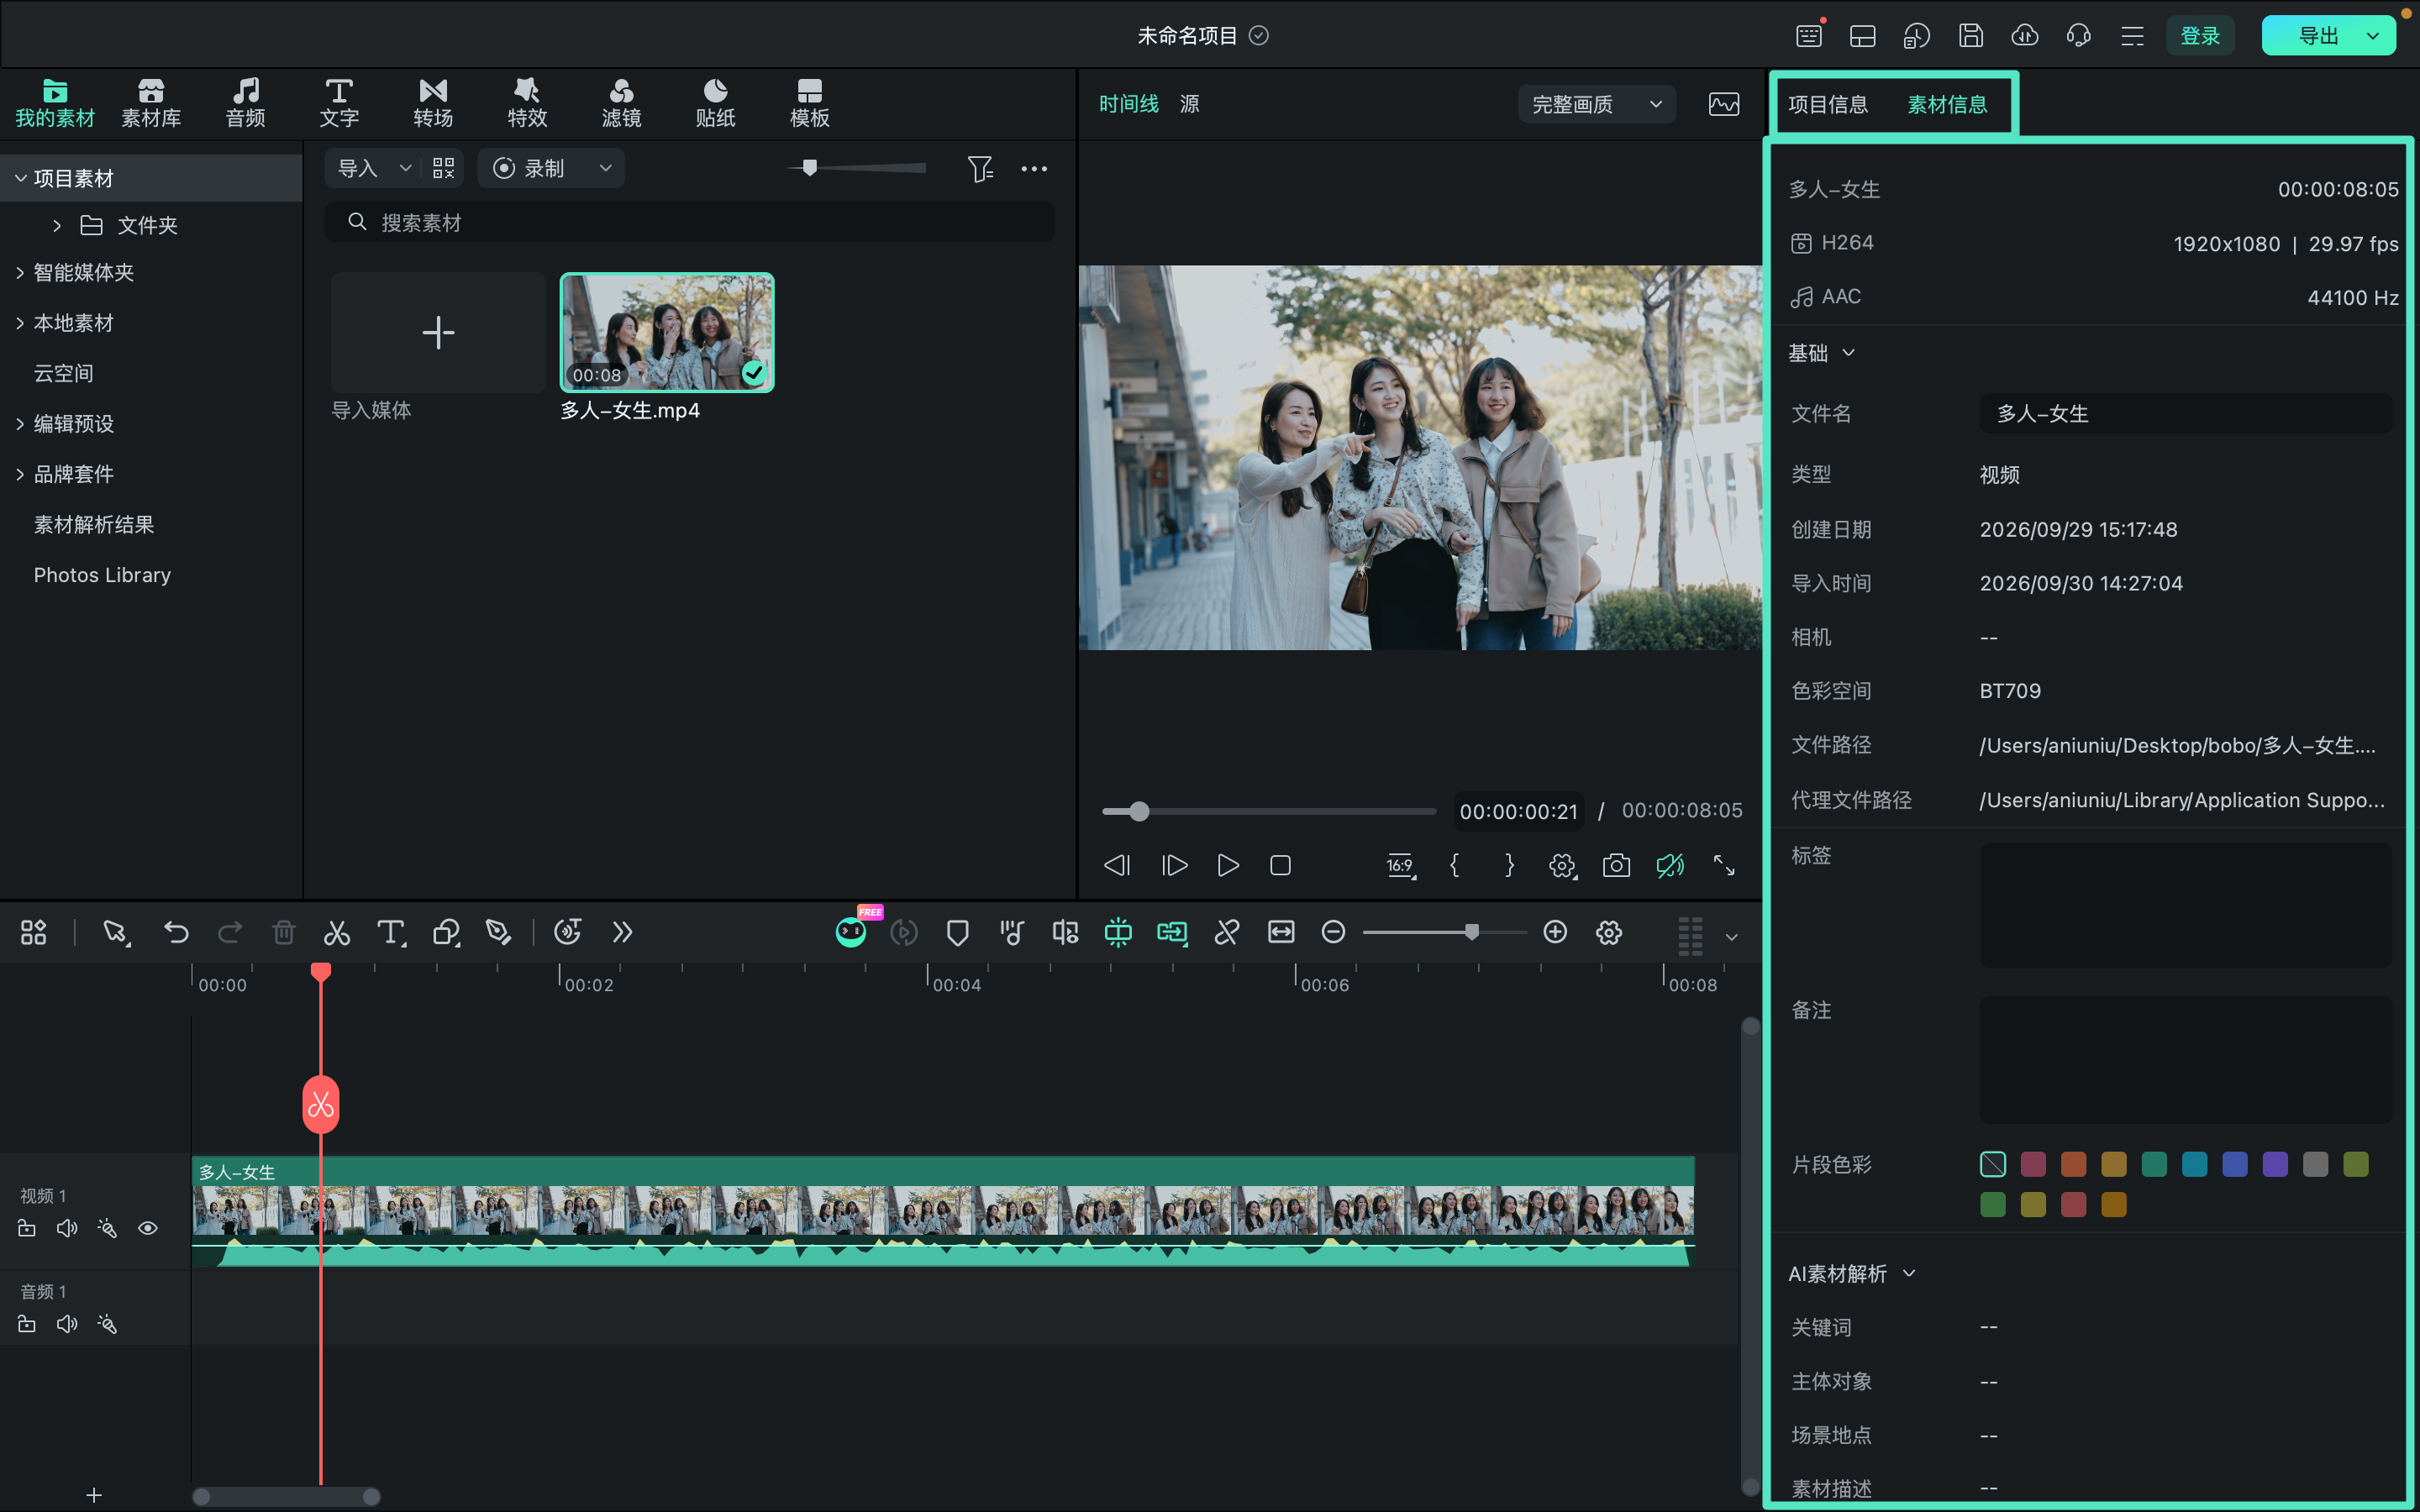Show more timeline tools

(x=622, y=933)
